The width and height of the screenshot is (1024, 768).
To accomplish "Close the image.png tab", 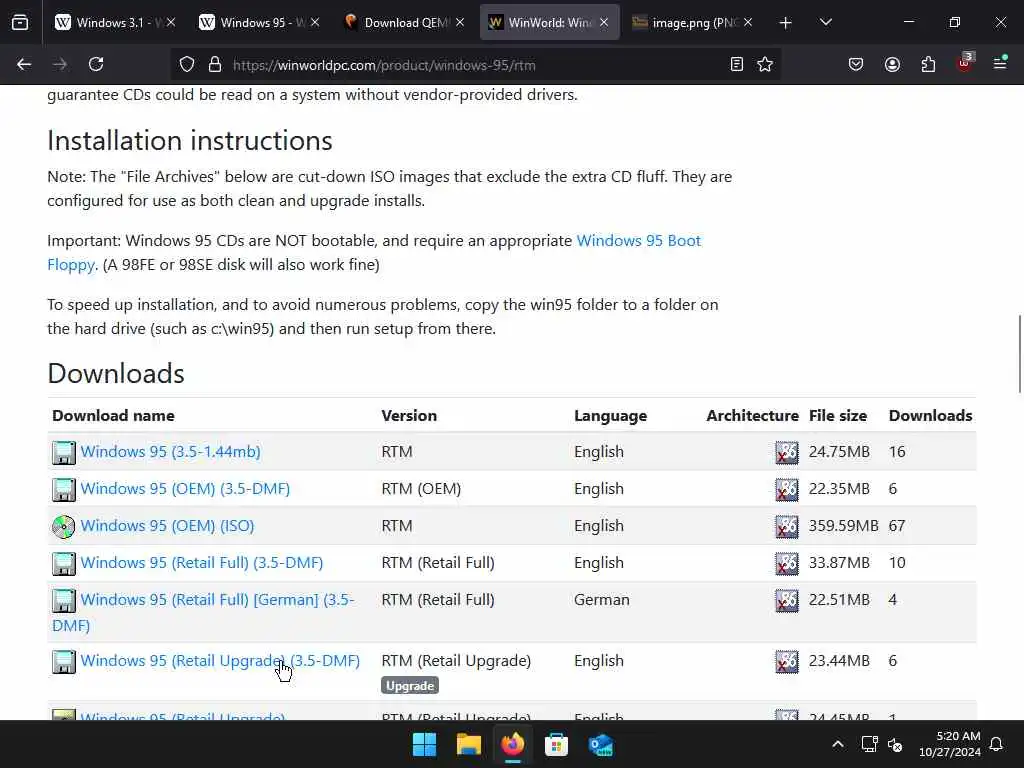I will [x=748, y=22].
